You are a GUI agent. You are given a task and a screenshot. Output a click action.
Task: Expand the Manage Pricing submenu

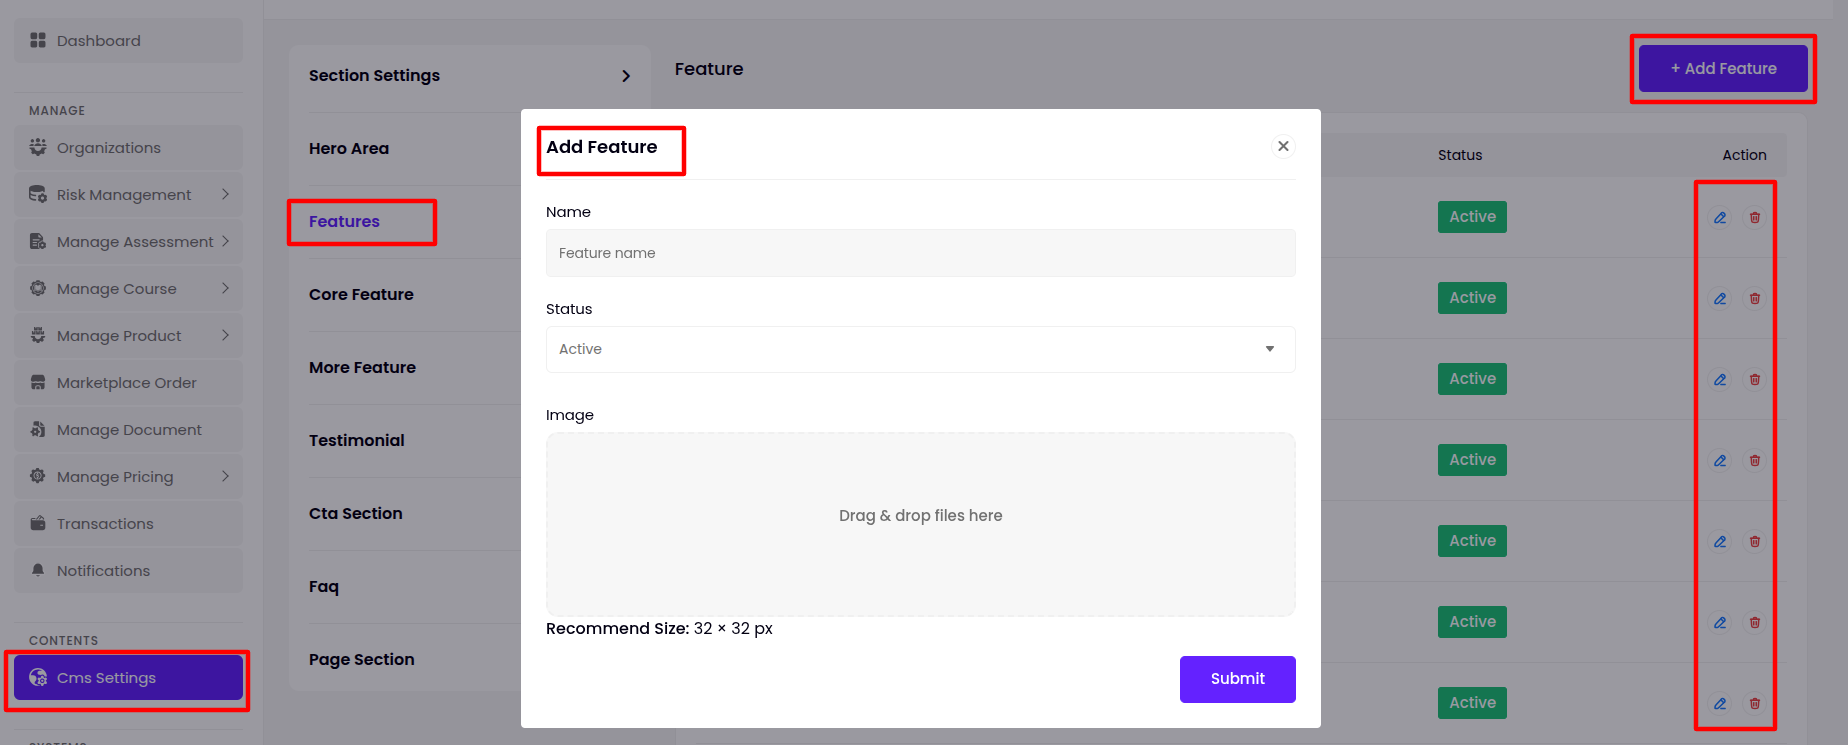pyautogui.click(x=225, y=476)
